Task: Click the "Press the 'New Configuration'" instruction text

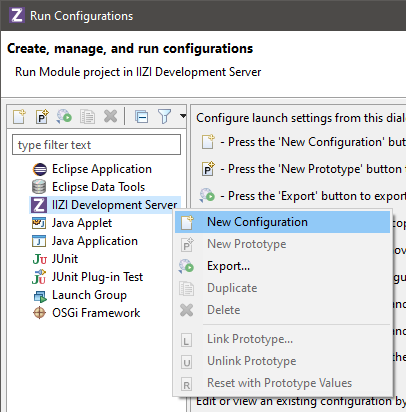Action: click(x=307, y=142)
